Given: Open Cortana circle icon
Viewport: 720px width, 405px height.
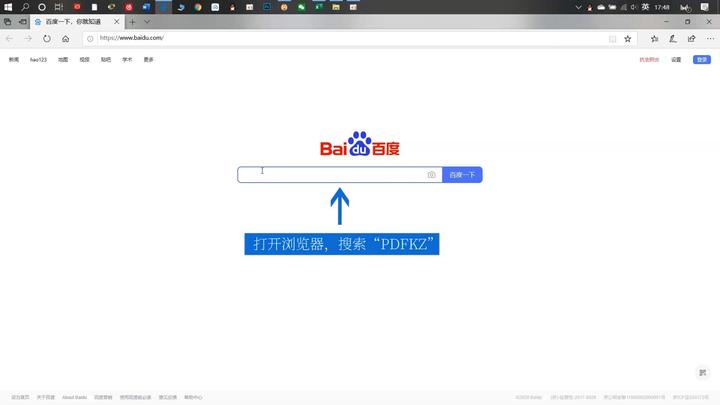Looking at the screenshot, I should click(x=42, y=7).
